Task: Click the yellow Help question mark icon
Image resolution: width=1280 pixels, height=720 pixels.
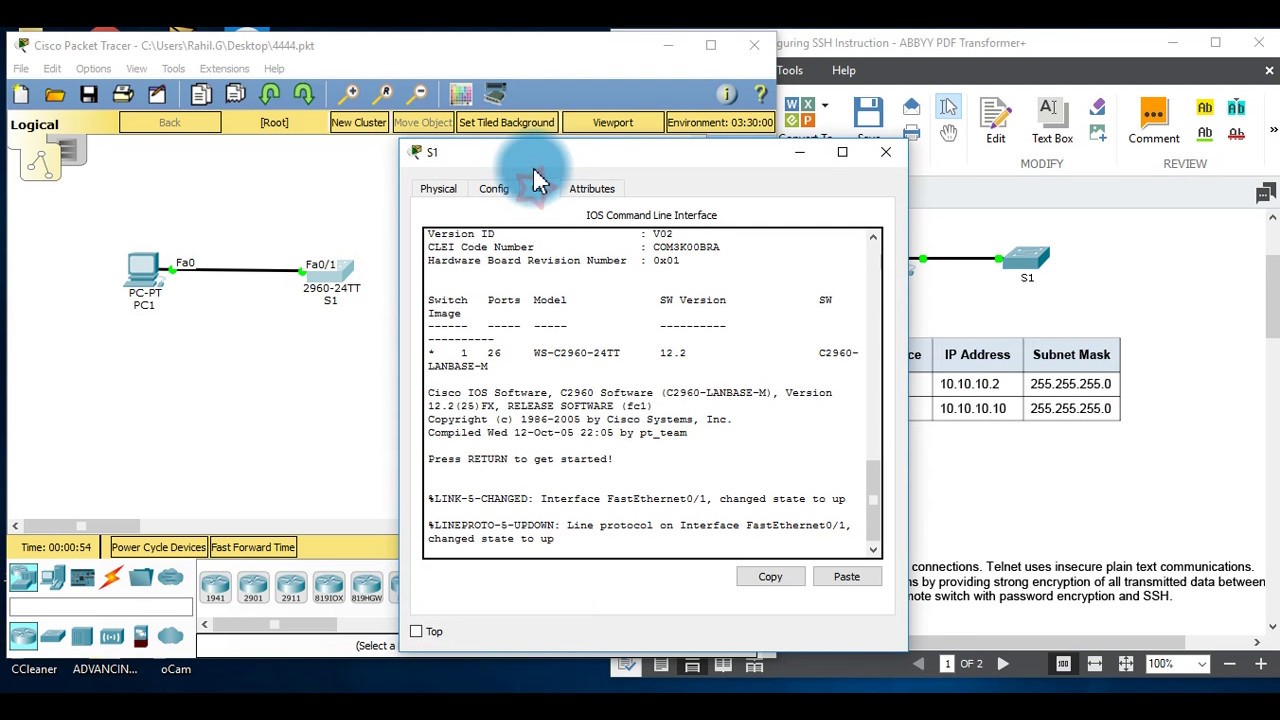Action: pyautogui.click(x=760, y=94)
